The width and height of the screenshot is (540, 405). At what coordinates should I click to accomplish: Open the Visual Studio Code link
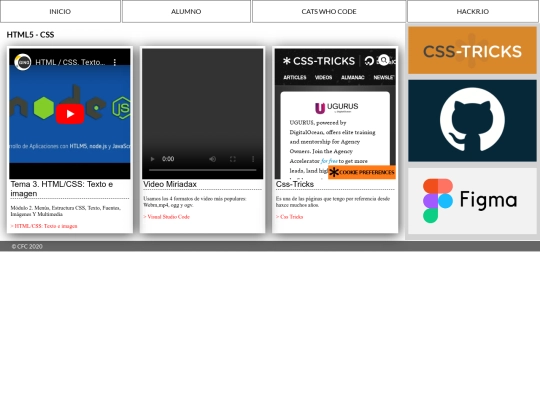click(167, 217)
